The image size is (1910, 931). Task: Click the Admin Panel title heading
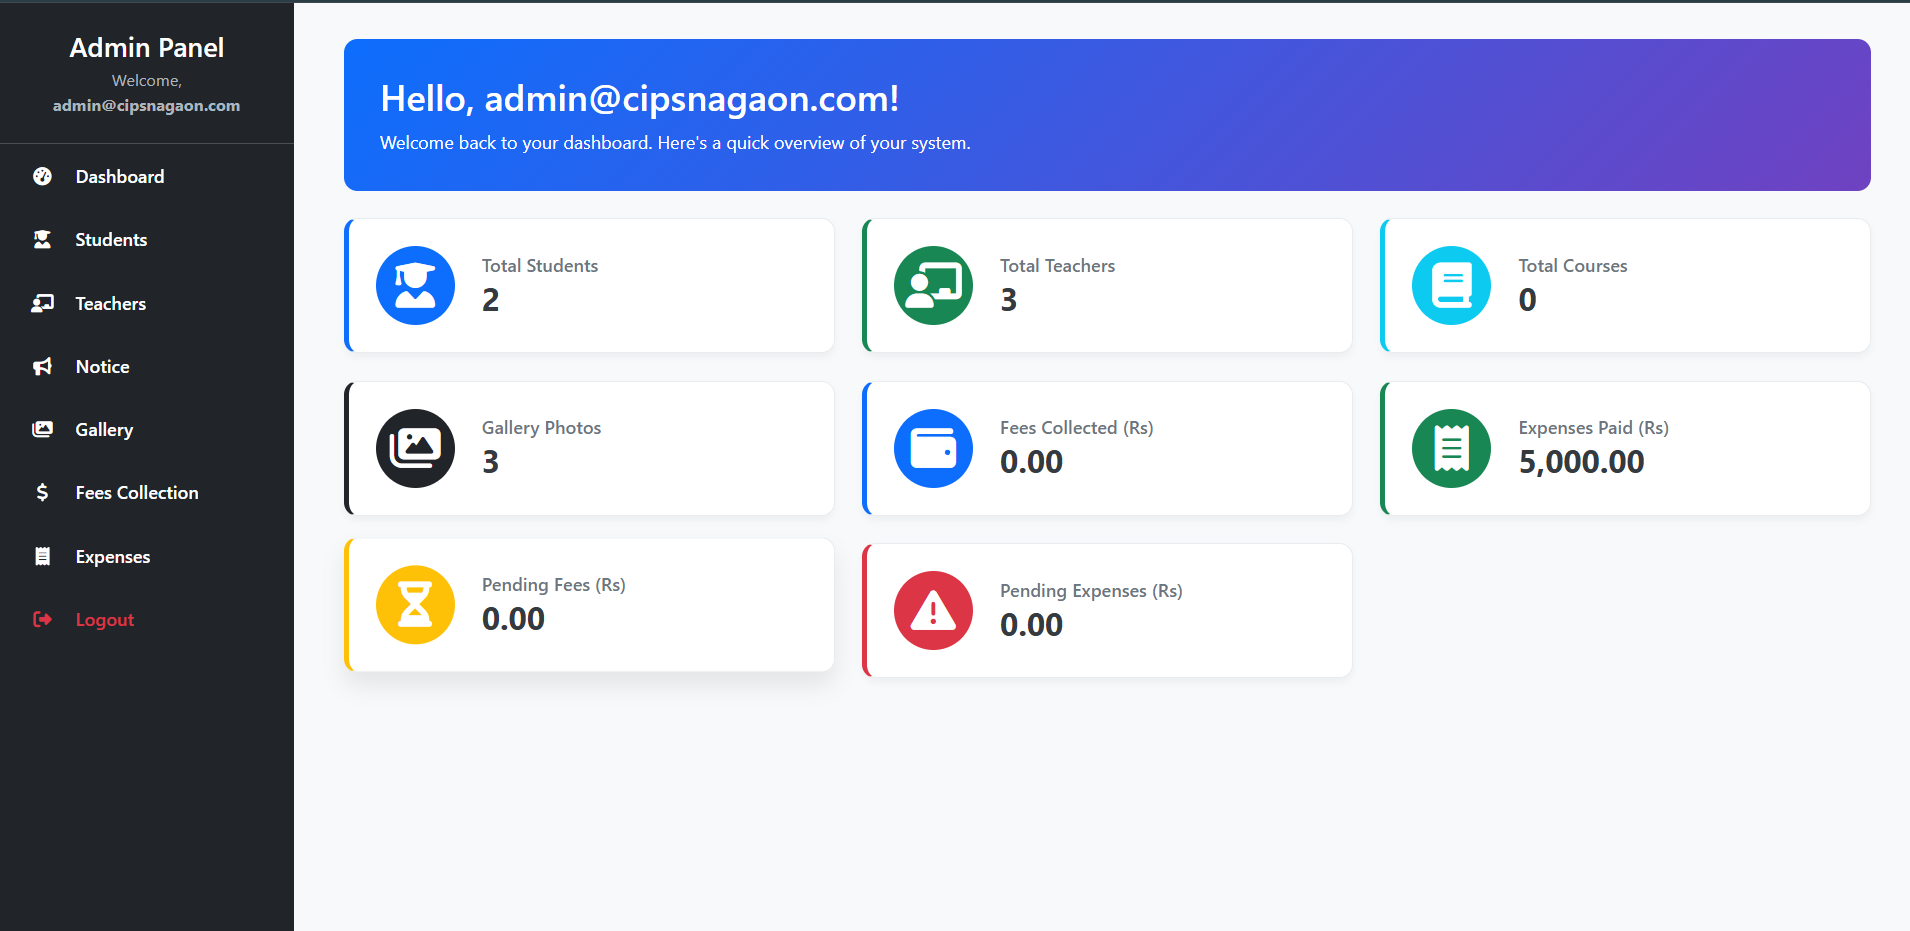pyautogui.click(x=146, y=48)
